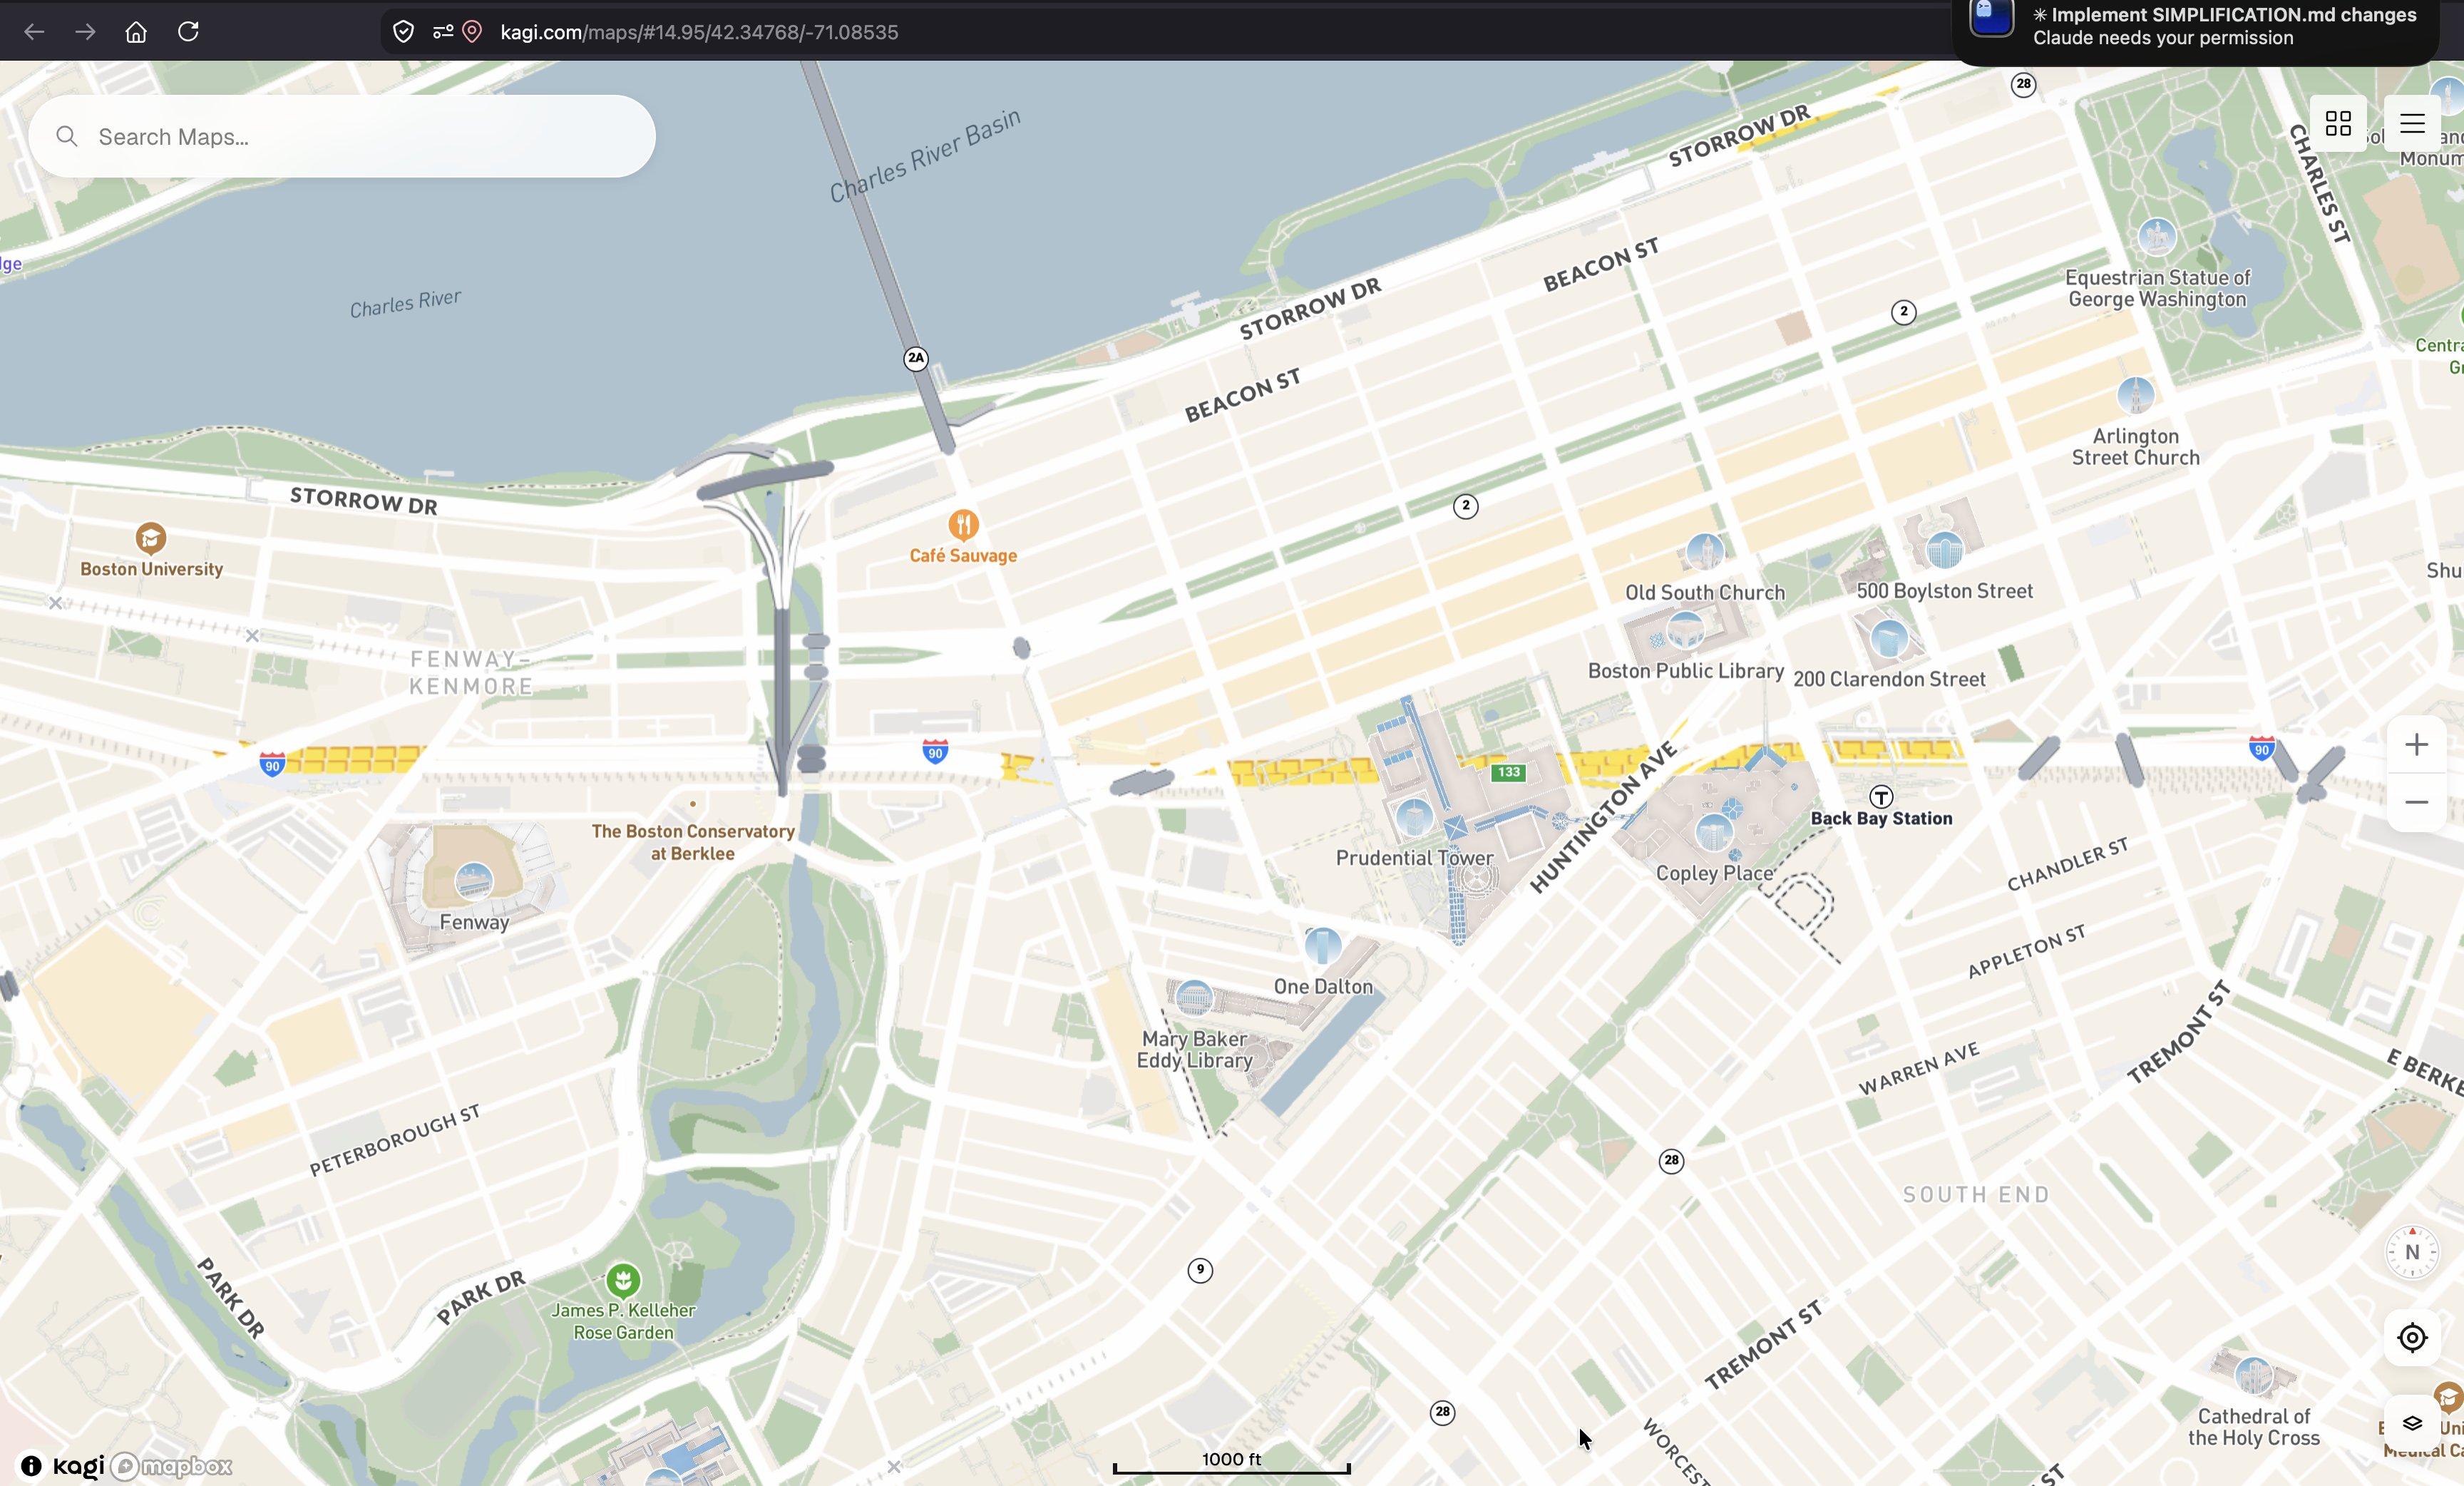Open the map layers button
Image resolution: width=2464 pixels, height=1486 pixels.
pyautogui.click(x=2412, y=1422)
